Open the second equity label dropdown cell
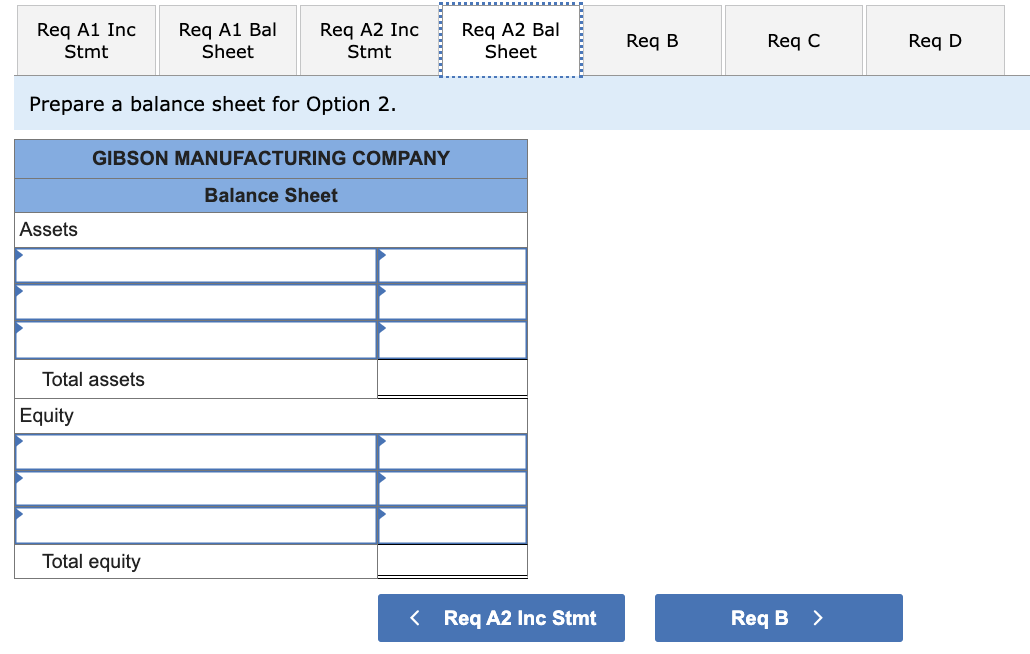Viewport: 1030px width, 654px height. click(x=195, y=488)
